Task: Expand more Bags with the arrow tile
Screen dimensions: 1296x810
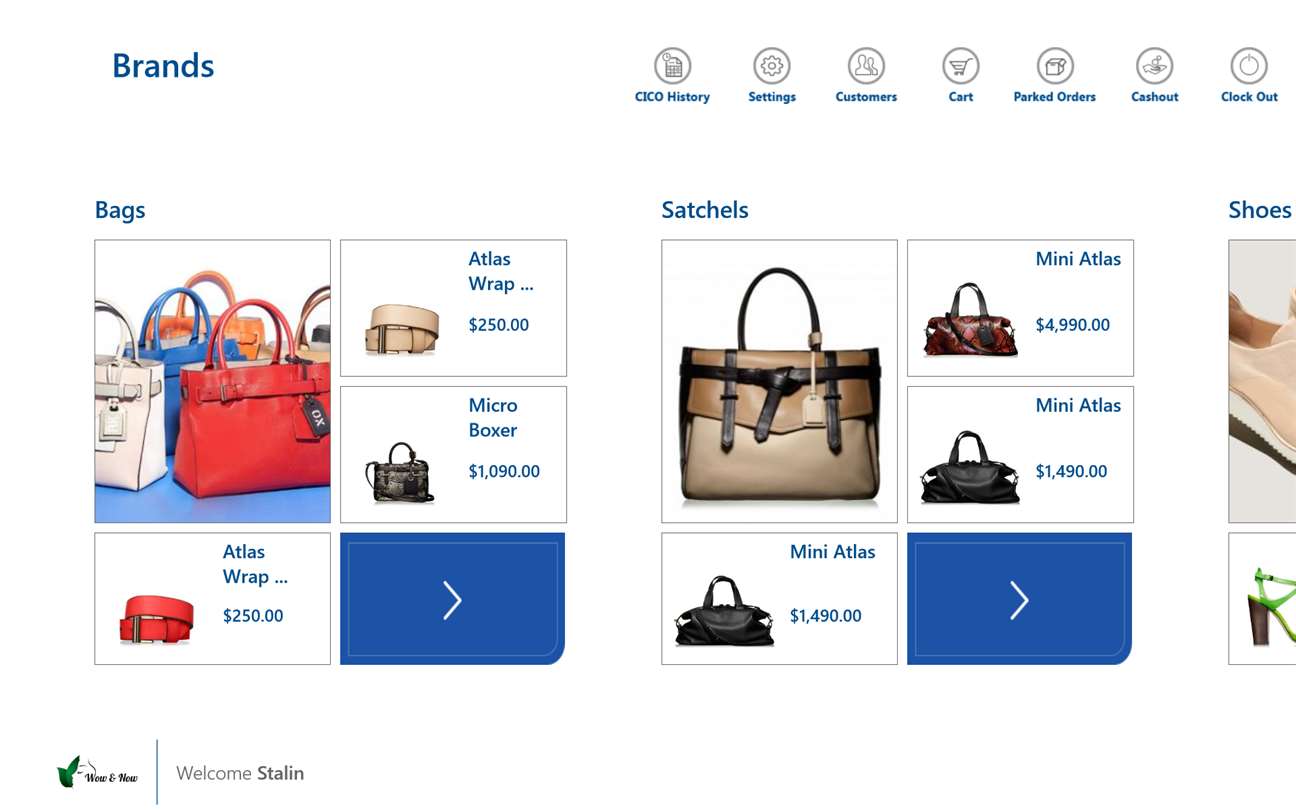Action: click(453, 599)
